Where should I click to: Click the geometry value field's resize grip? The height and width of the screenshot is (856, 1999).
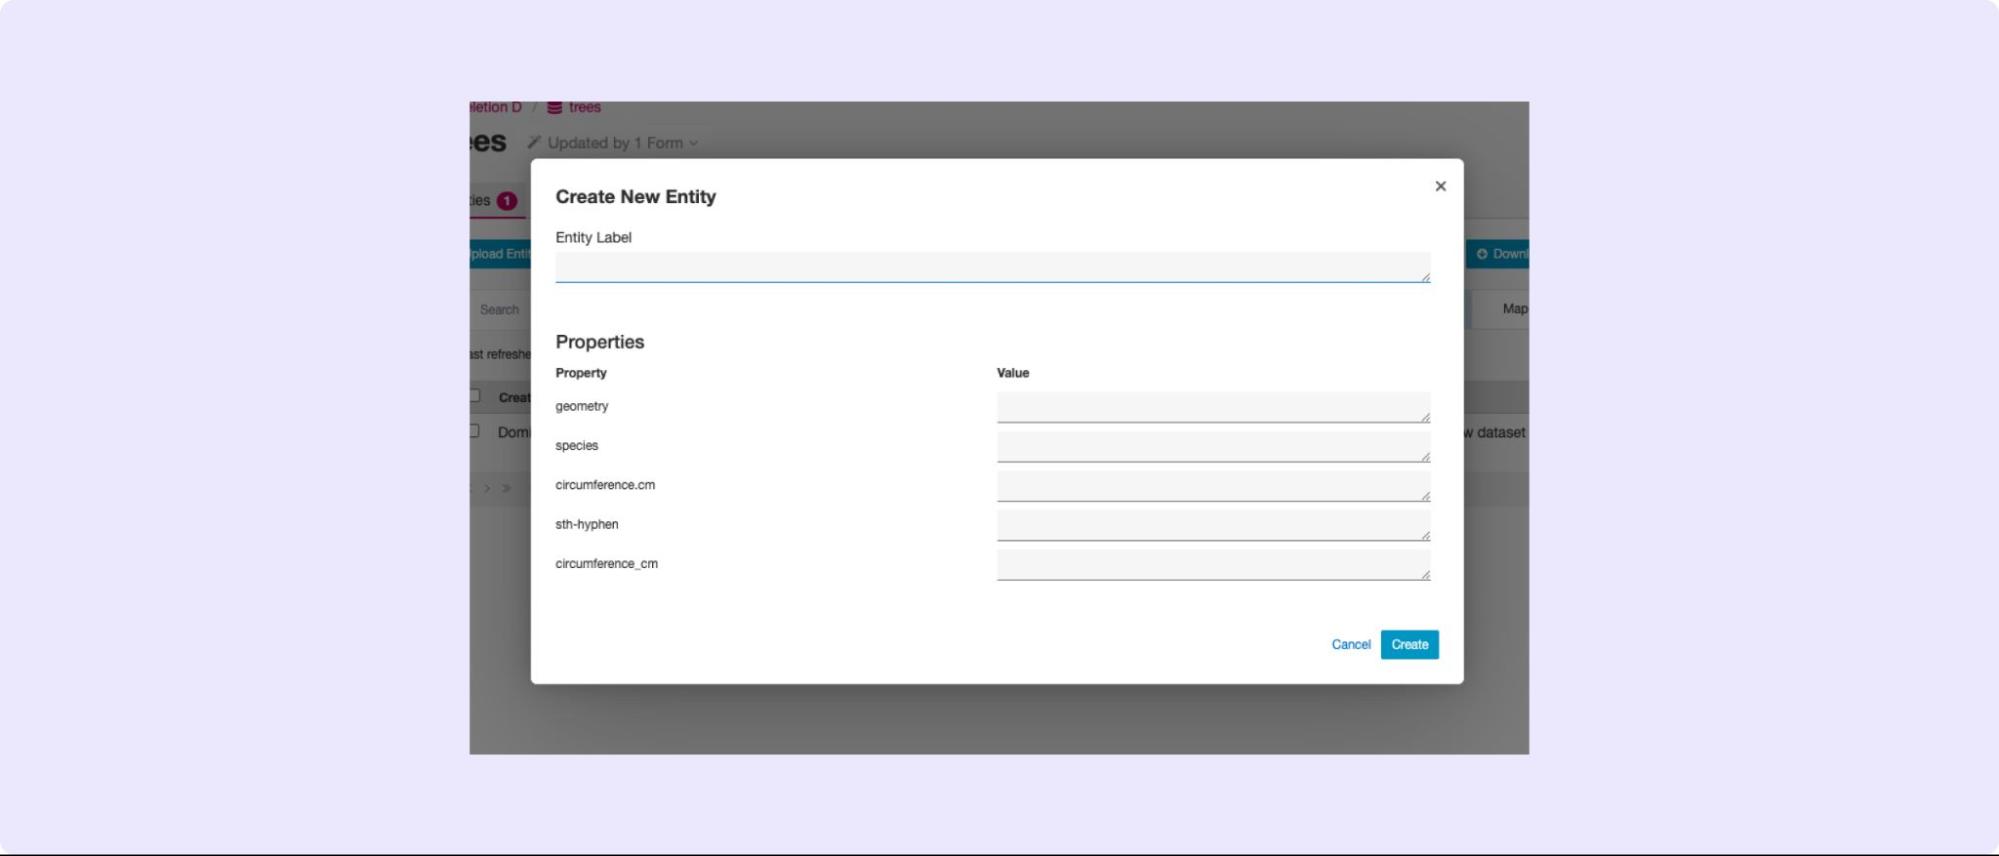tap(1425, 417)
